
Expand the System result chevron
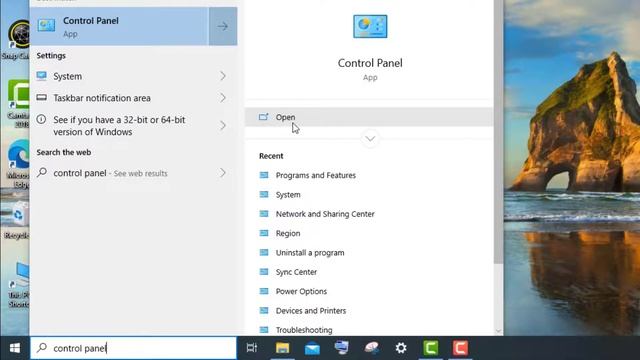[222, 76]
